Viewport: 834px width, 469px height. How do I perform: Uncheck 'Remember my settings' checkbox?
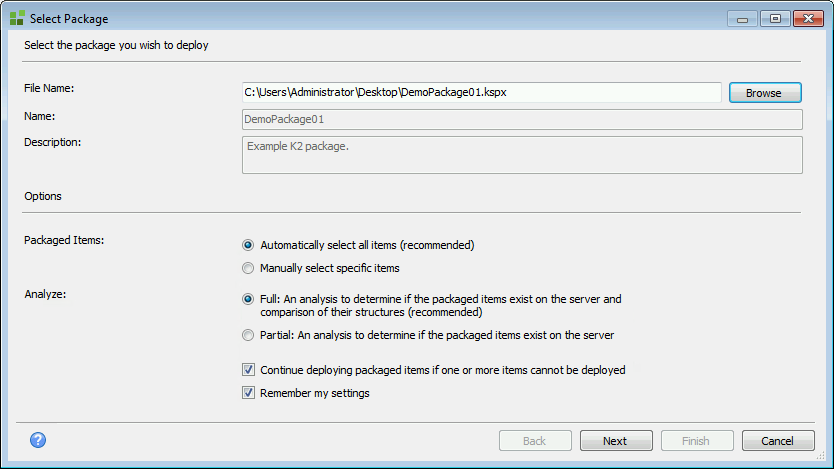click(249, 393)
